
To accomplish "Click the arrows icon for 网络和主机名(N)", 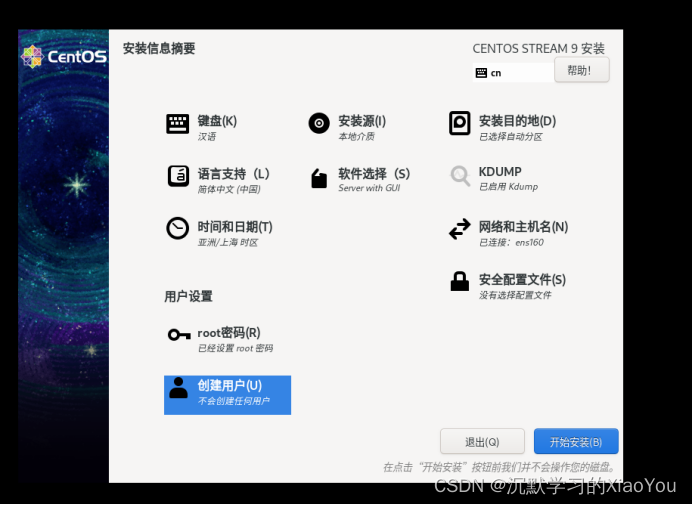I will pyautogui.click(x=460, y=229).
